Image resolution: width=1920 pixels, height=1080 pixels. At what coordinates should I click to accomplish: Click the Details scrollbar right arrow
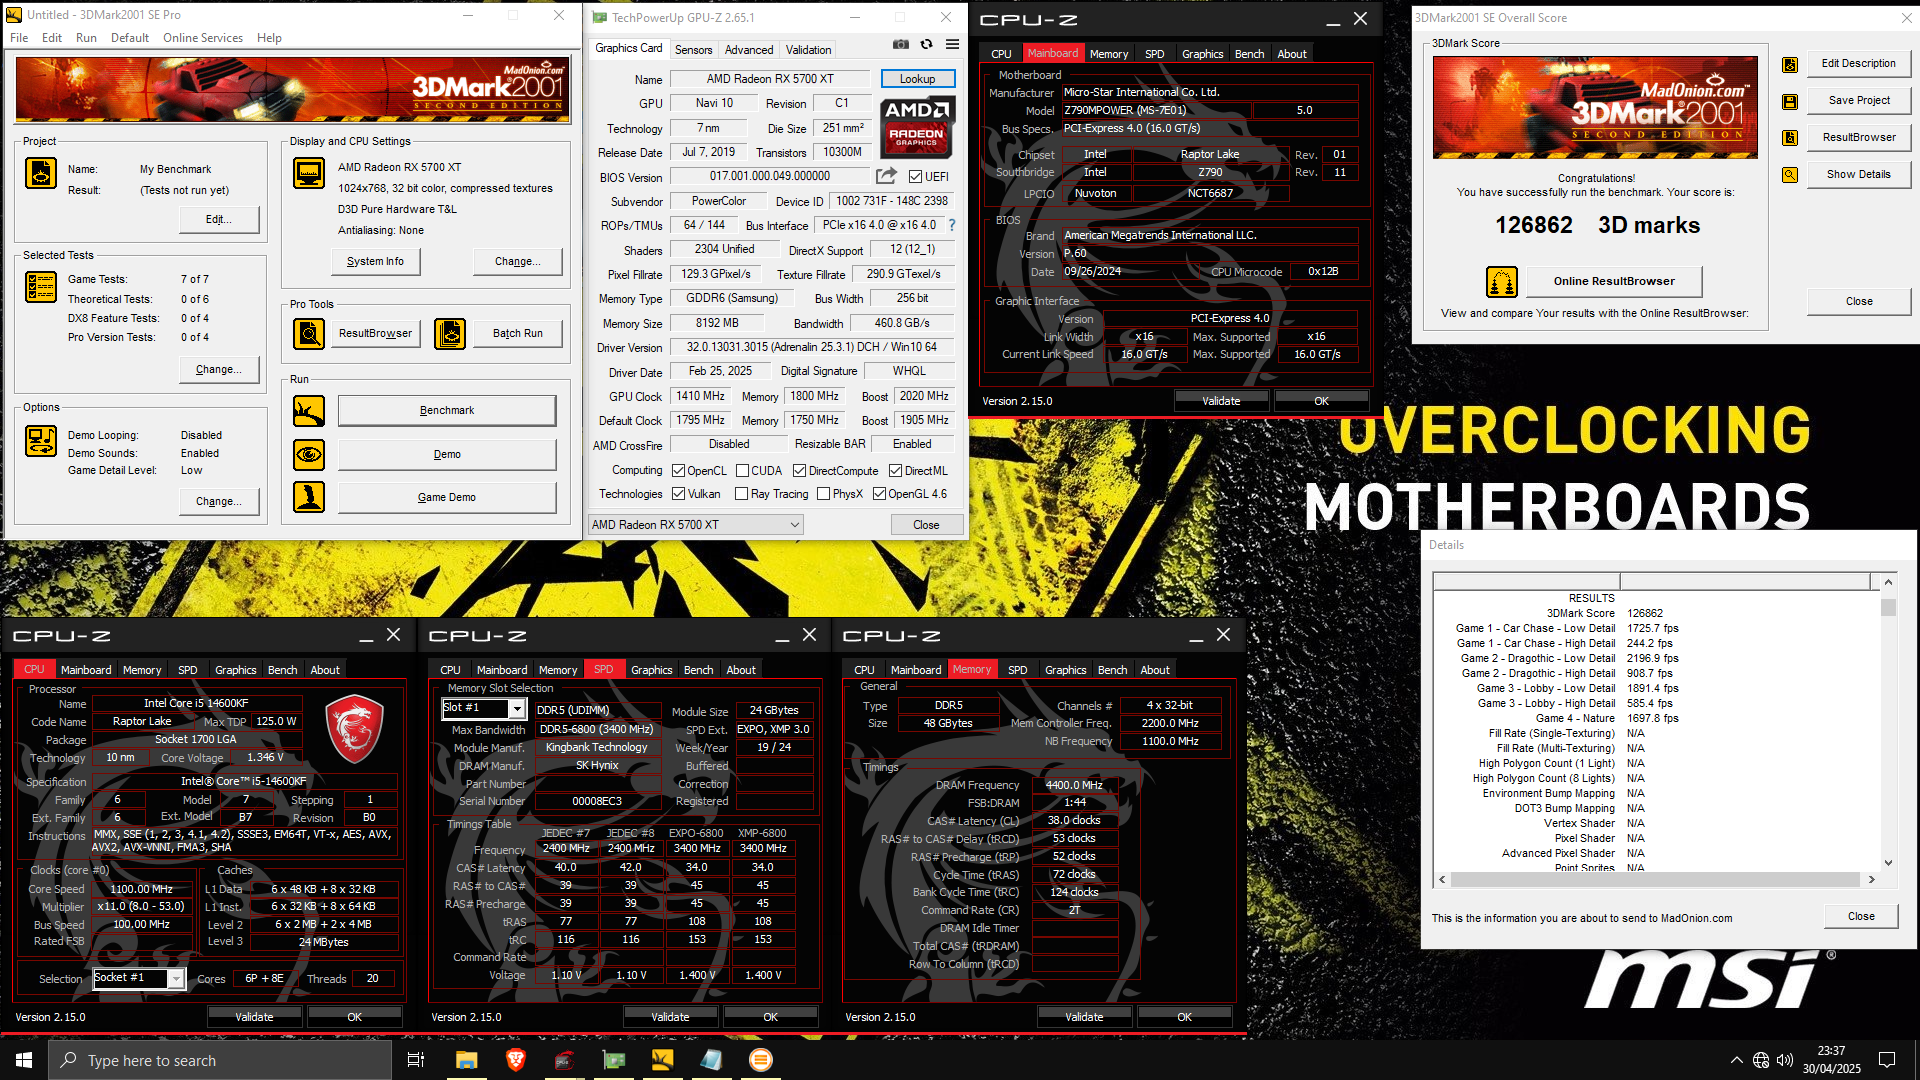pos(1871,880)
